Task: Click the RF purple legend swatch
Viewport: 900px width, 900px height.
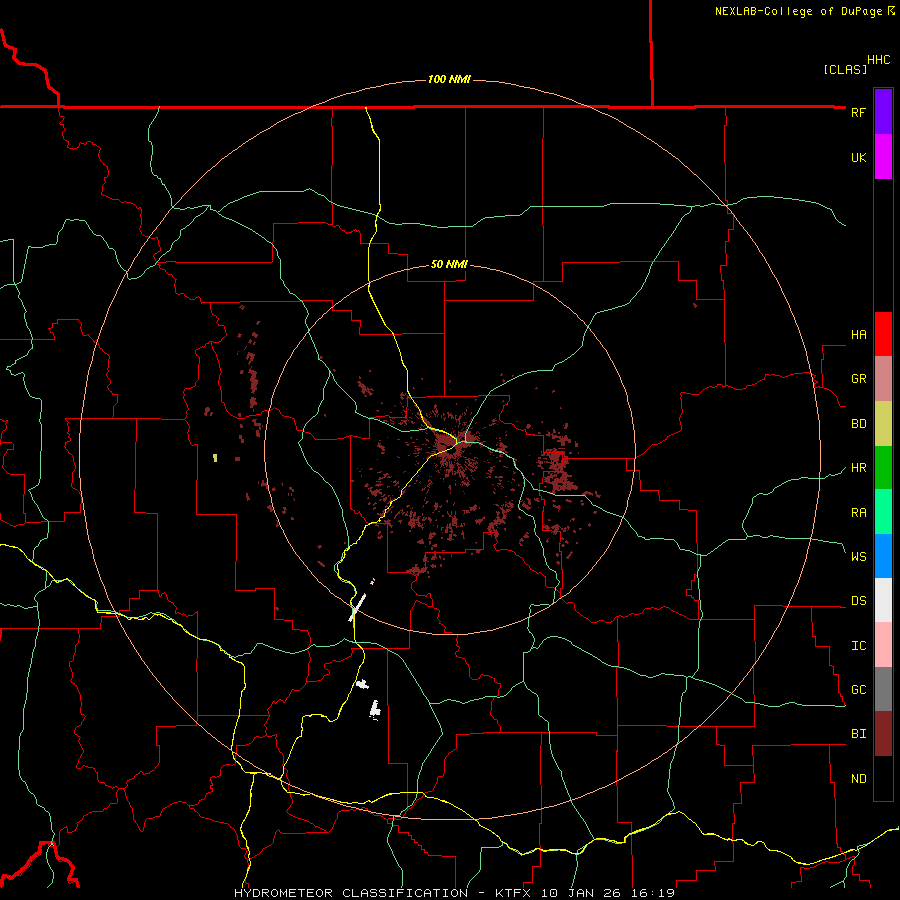Action: (883, 112)
